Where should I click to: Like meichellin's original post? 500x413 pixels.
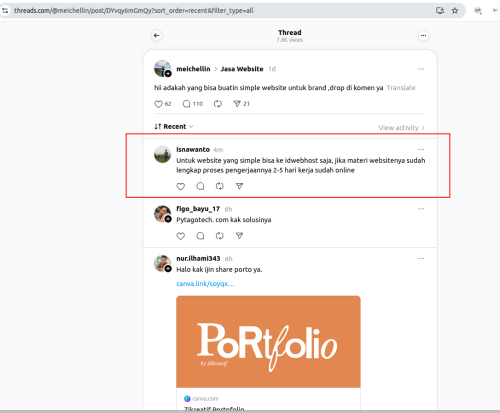(158, 104)
